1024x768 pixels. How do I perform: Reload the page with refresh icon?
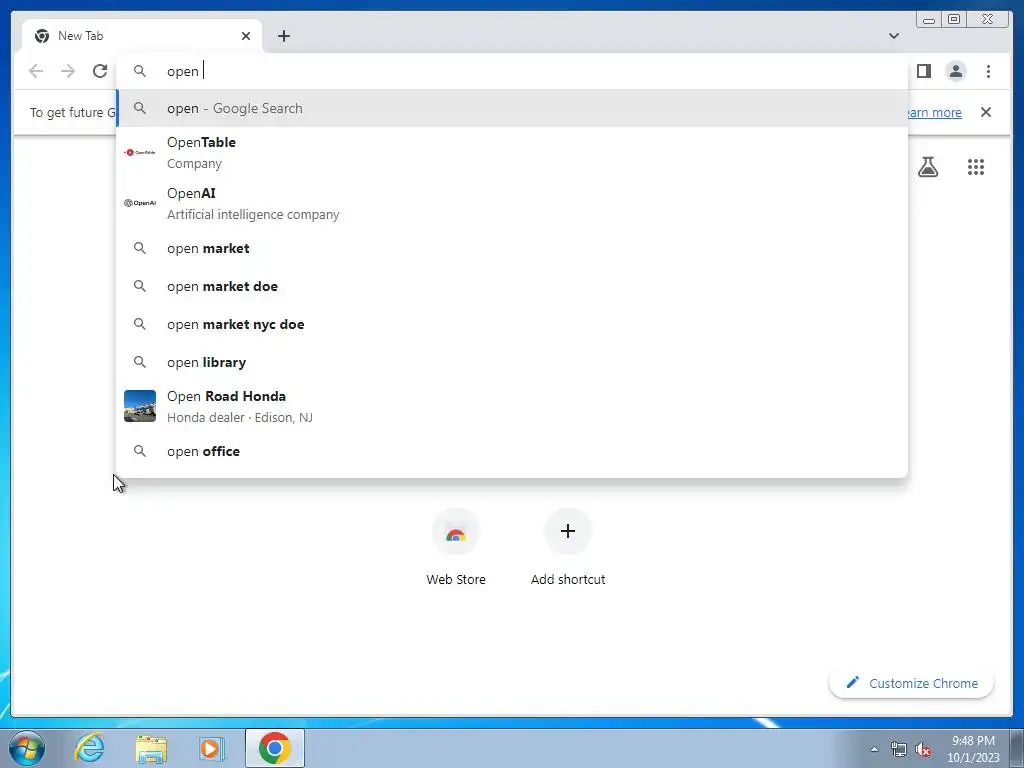click(100, 71)
